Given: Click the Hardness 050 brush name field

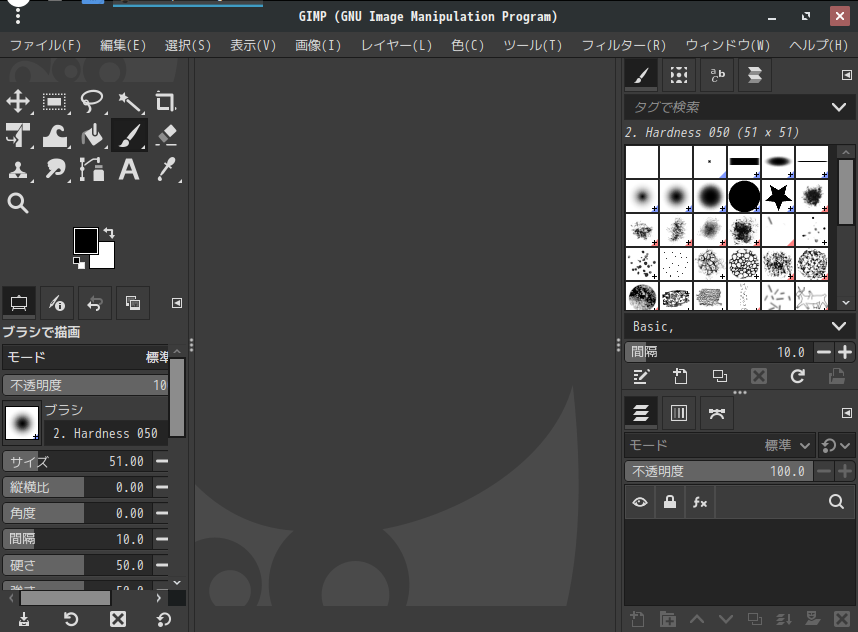Looking at the screenshot, I should click(x=106, y=434).
